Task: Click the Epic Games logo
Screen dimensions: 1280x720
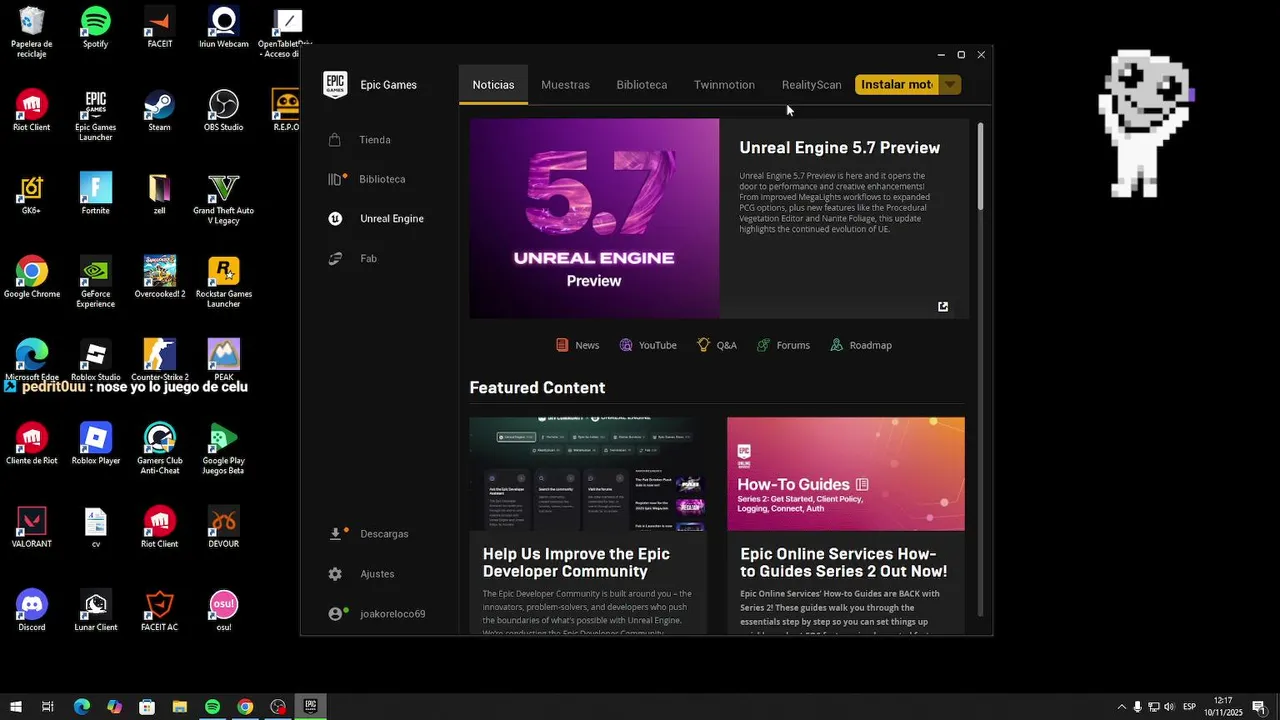Action: pos(335,85)
